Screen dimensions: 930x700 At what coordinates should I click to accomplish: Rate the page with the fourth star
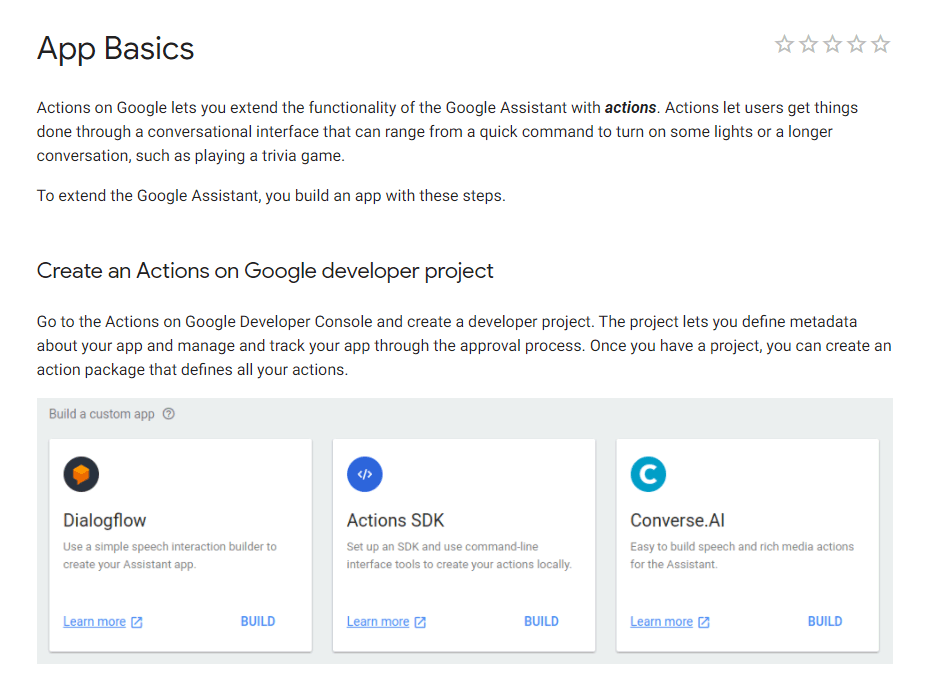pyautogui.click(x=856, y=44)
